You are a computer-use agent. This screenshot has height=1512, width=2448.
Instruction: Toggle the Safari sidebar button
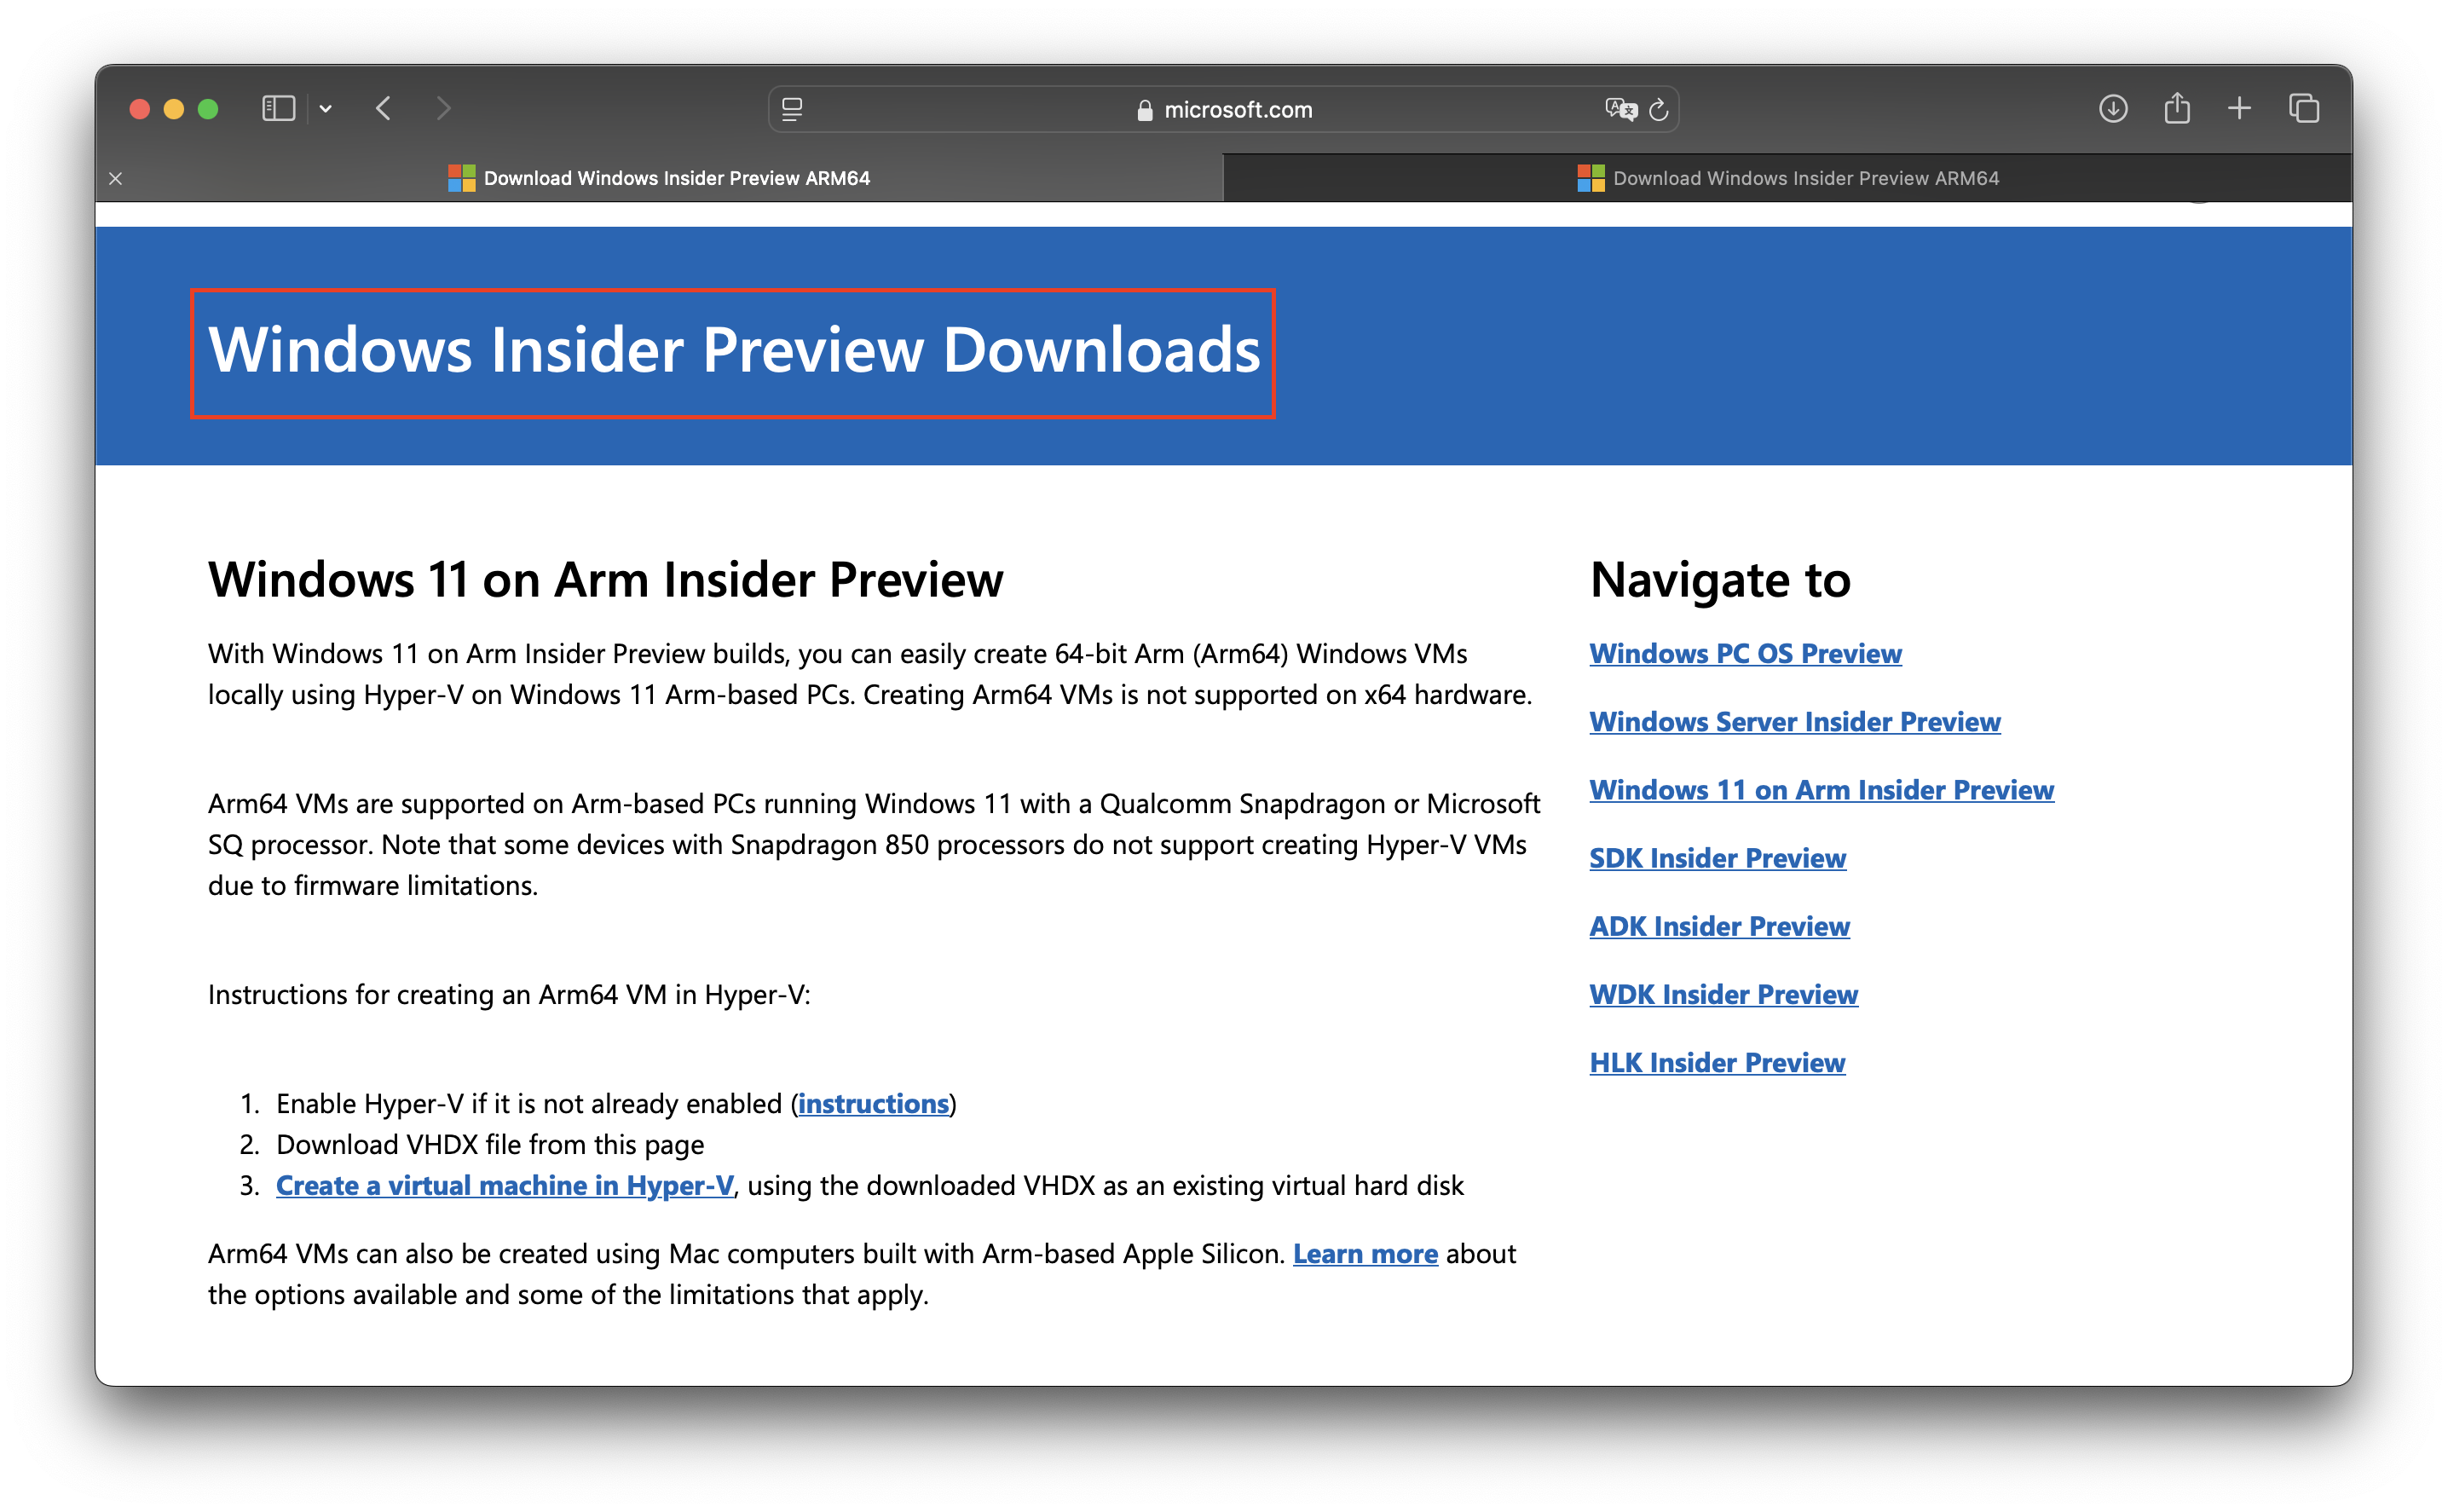(278, 108)
